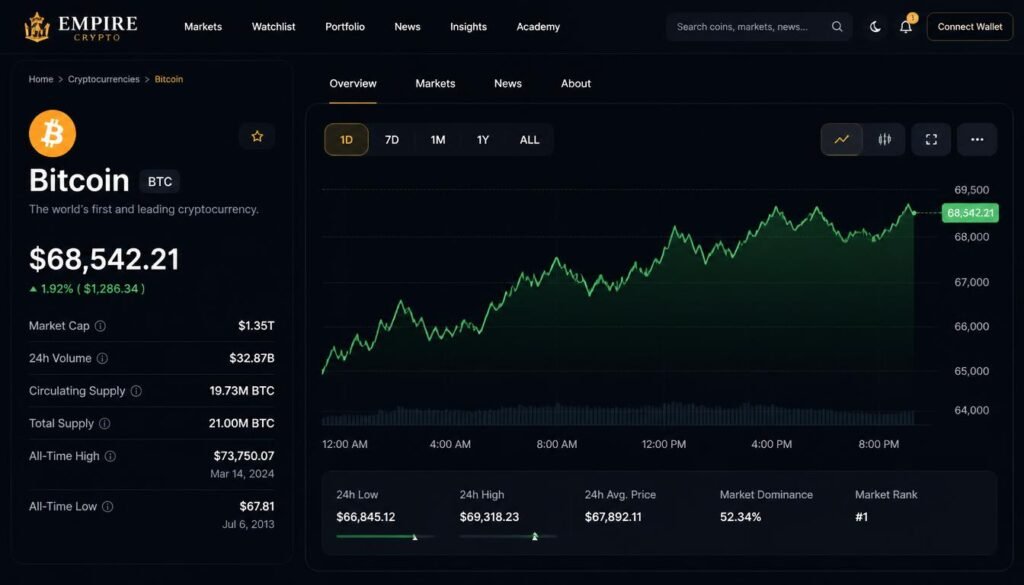Switch to the Markets tab under Bitcoin
This screenshot has height=585, width=1024.
[435, 84]
